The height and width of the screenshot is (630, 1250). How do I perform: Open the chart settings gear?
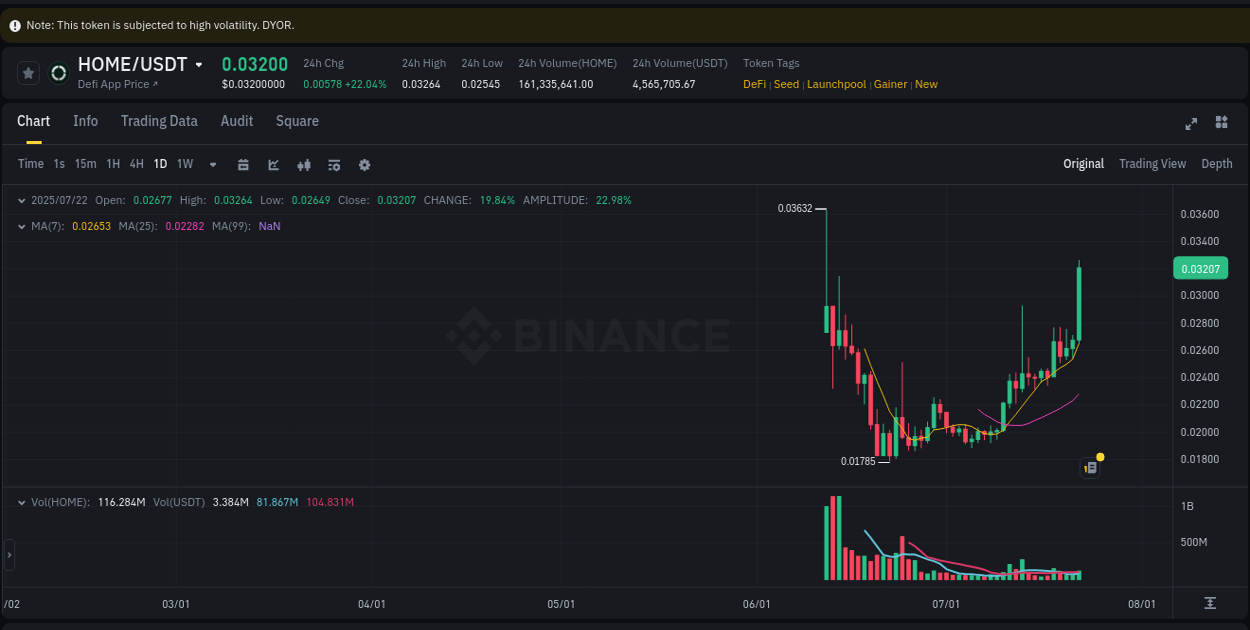point(364,164)
